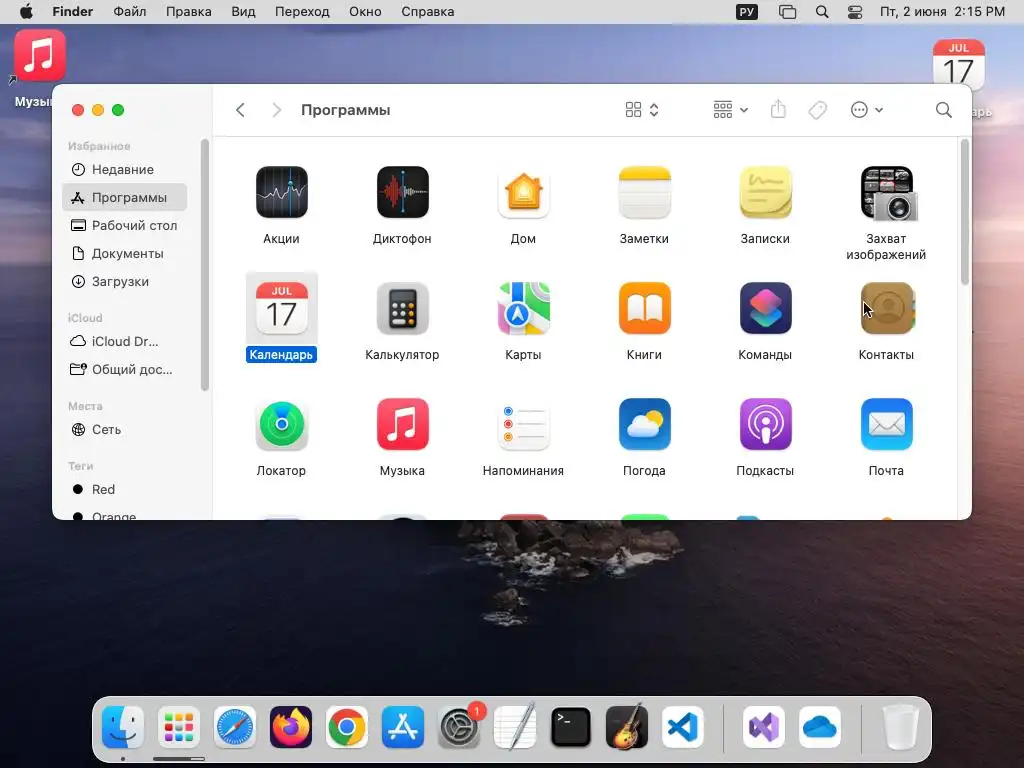This screenshot has height=768, width=1024.
Task: Select the Карты app icon
Action: 523,308
